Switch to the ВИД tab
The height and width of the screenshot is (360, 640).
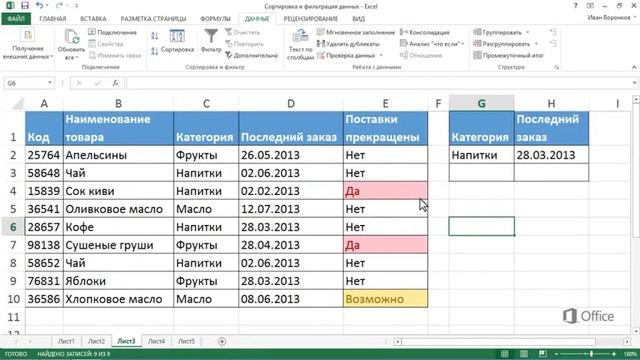(x=358, y=19)
